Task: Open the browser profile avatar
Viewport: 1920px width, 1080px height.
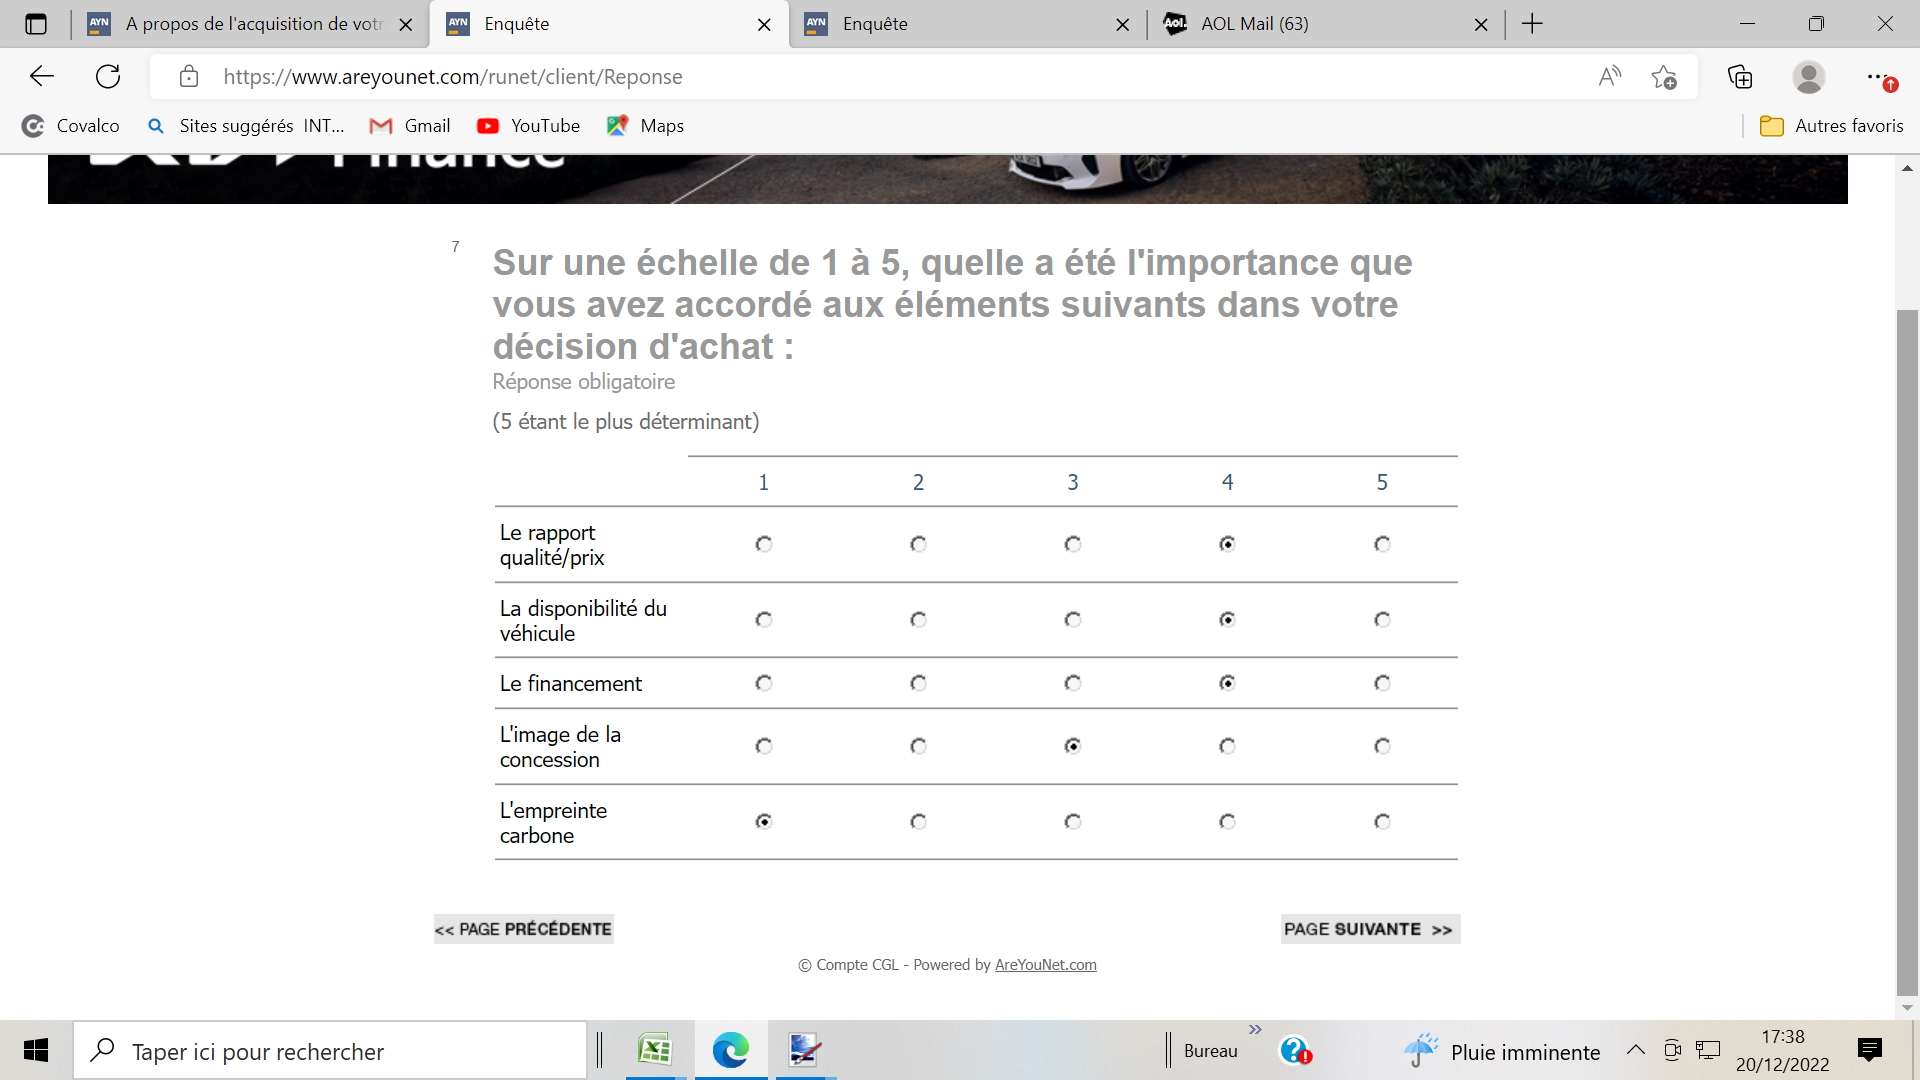Action: click(x=1808, y=77)
